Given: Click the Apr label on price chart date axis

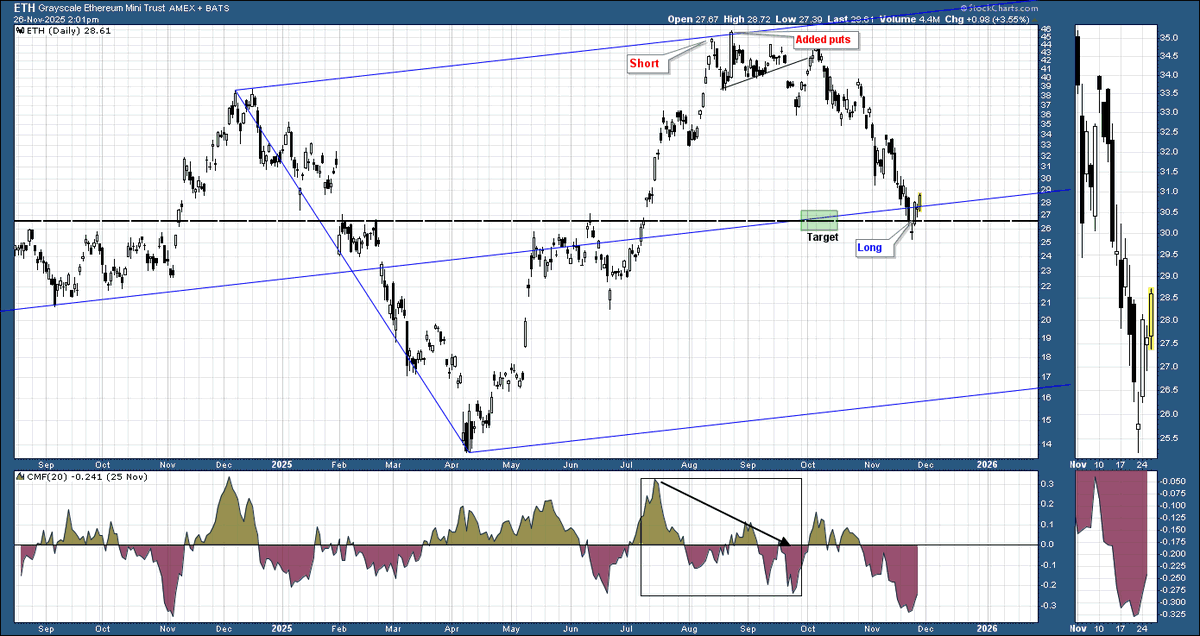Looking at the screenshot, I should click(450, 464).
